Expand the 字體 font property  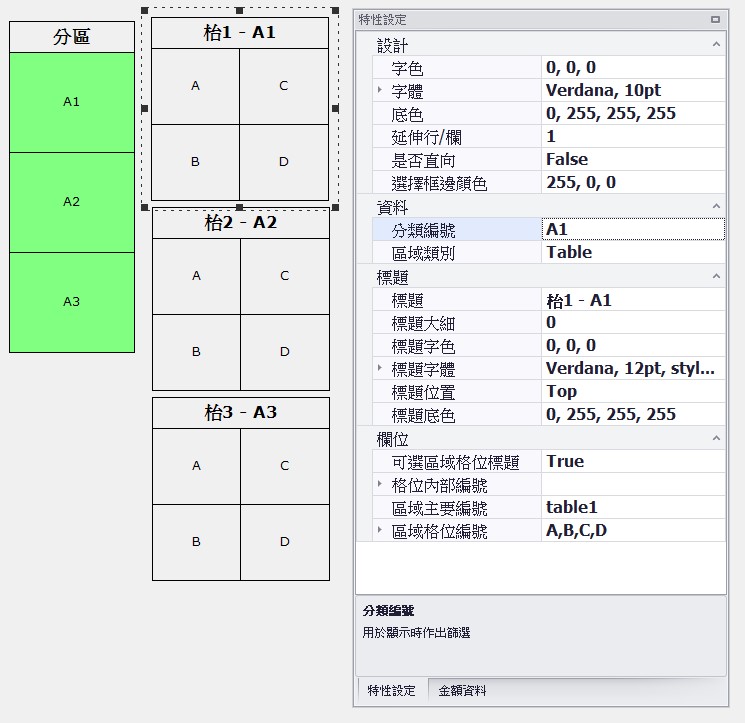point(380,91)
